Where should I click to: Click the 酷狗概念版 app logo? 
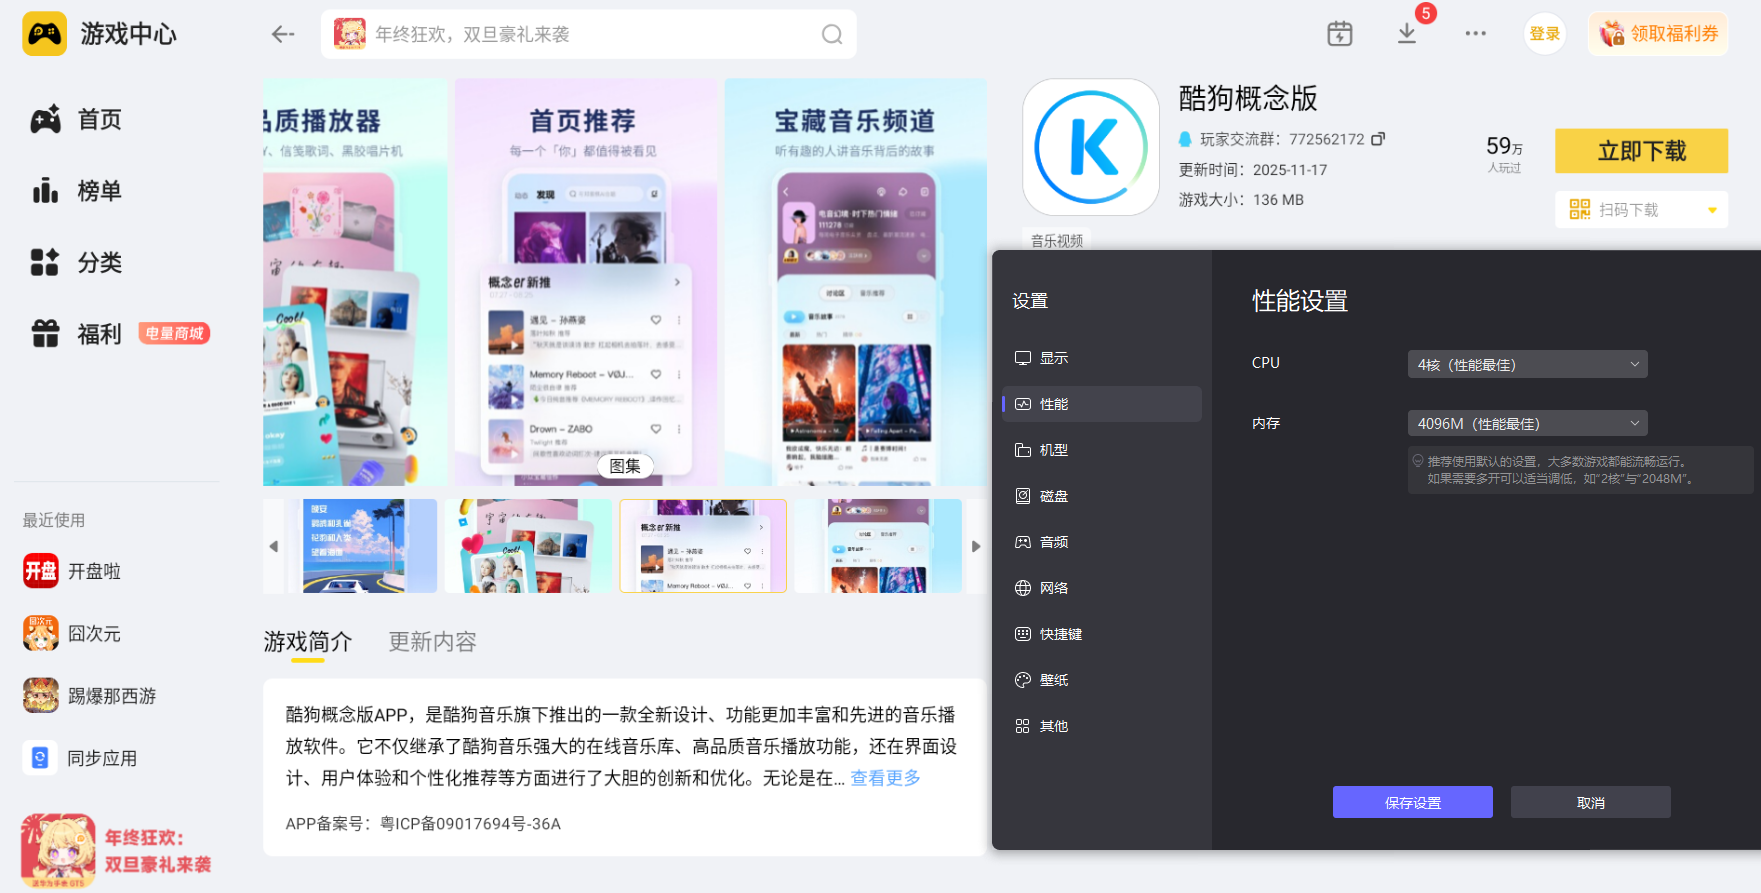click(1090, 147)
